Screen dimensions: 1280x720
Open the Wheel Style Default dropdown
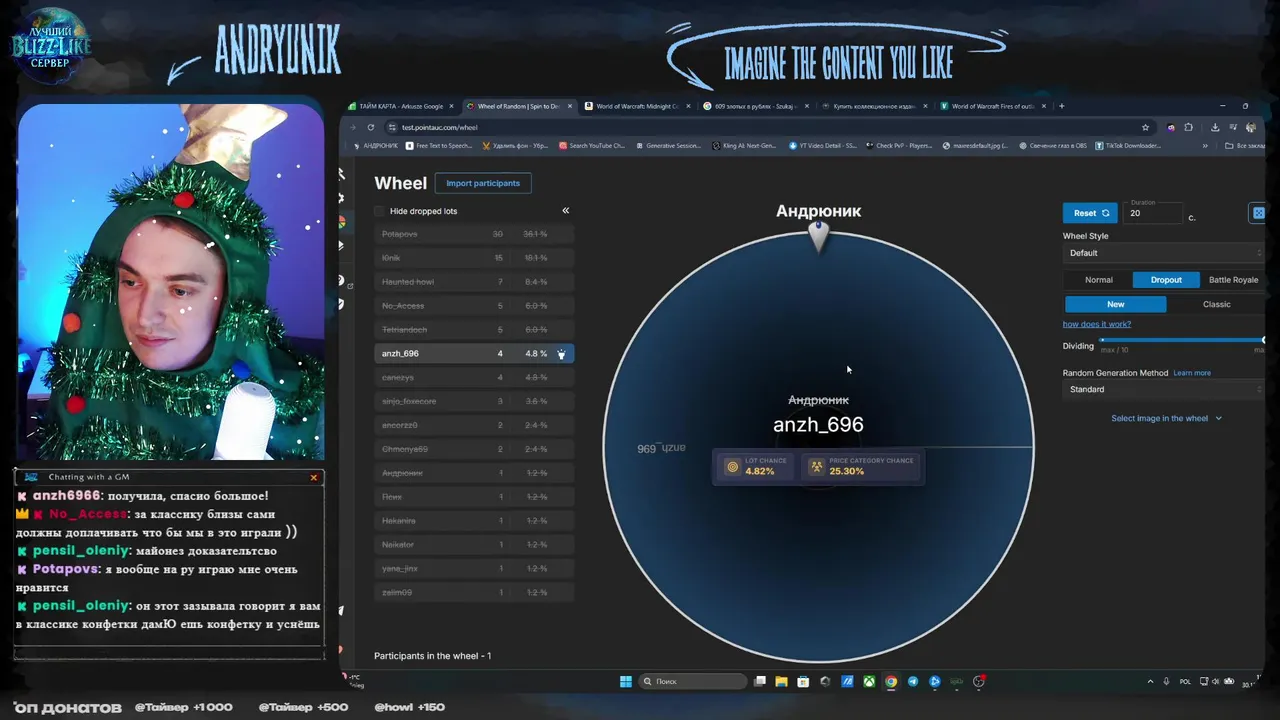click(1164, 253)
